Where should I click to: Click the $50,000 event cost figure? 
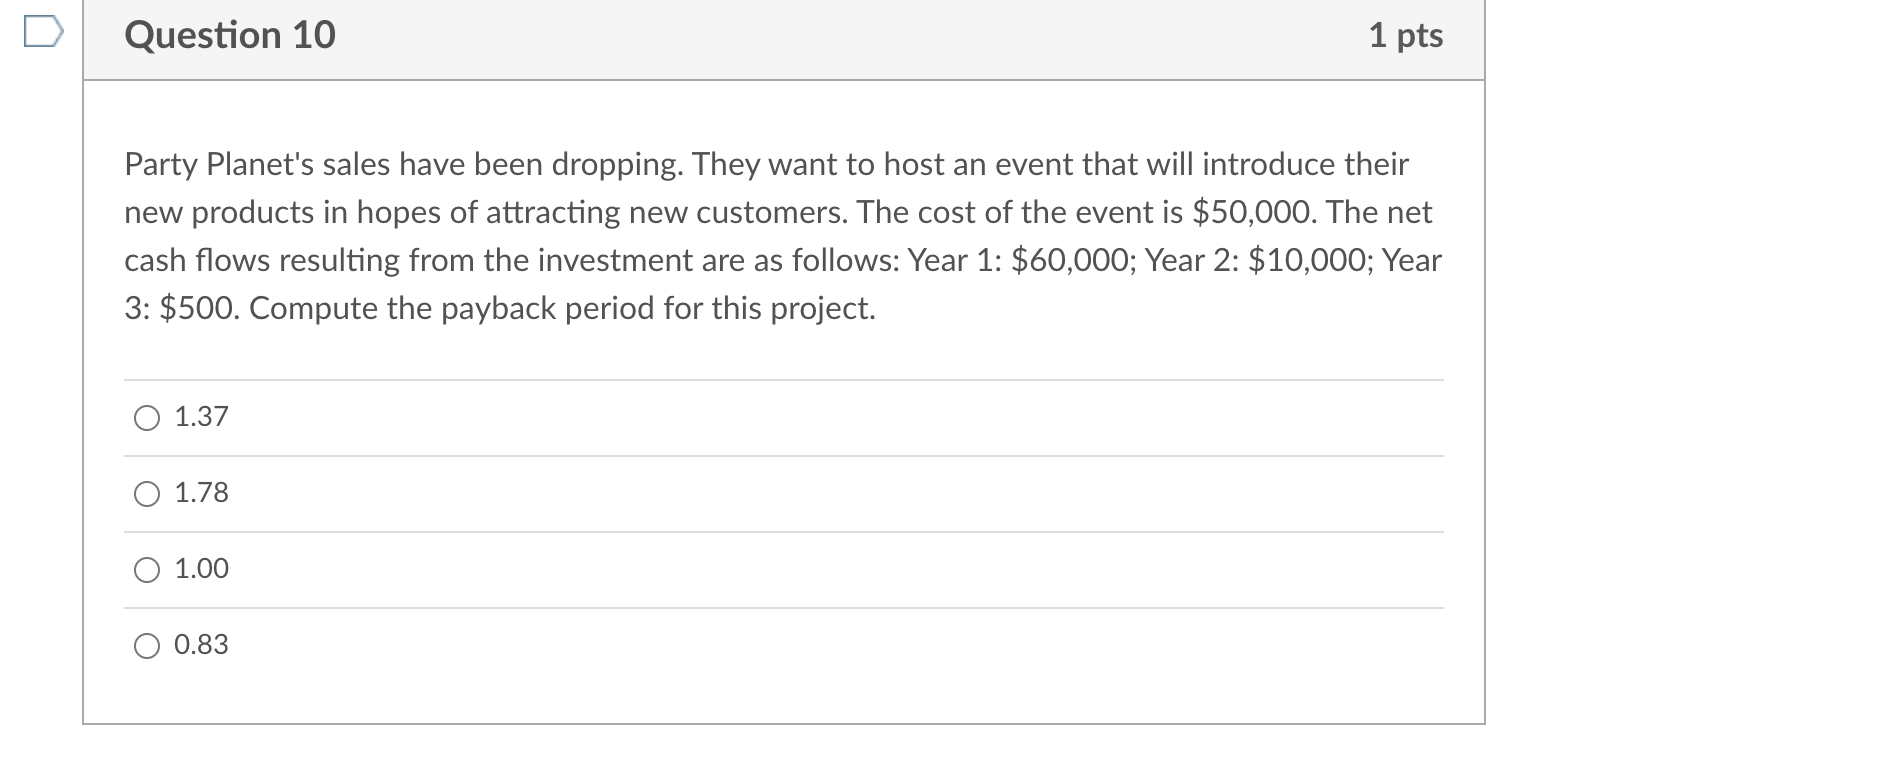1255,212
